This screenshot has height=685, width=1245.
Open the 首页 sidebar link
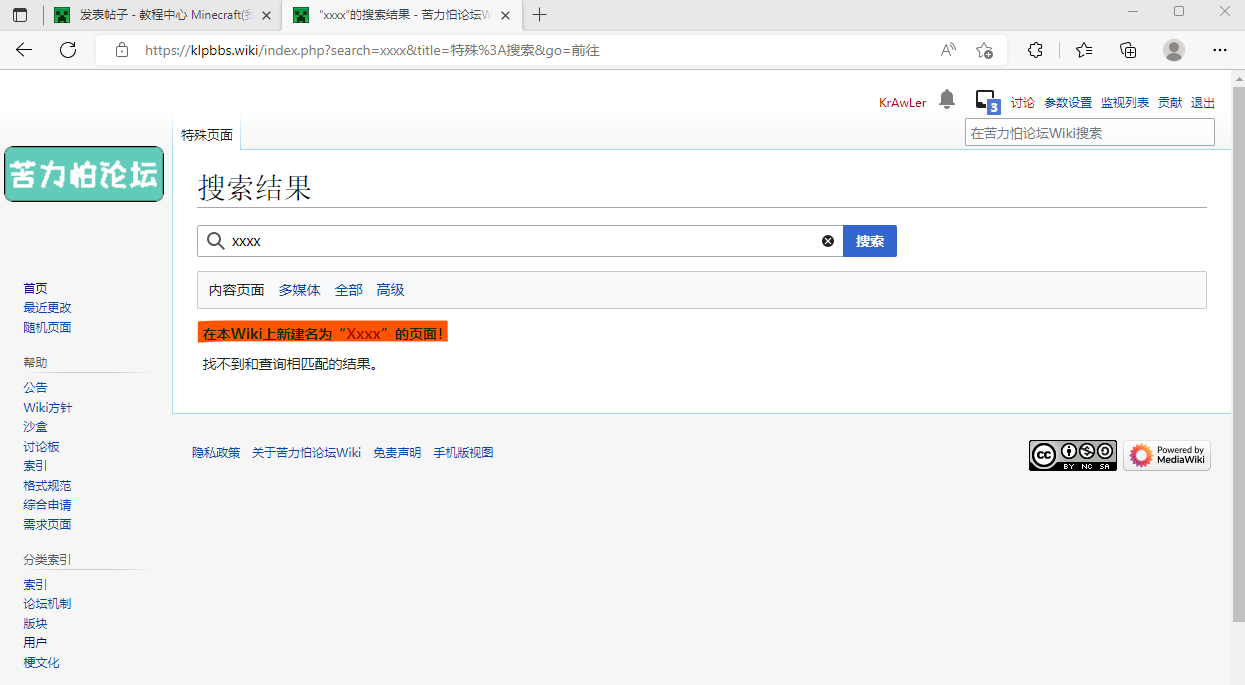click(36, 288)
